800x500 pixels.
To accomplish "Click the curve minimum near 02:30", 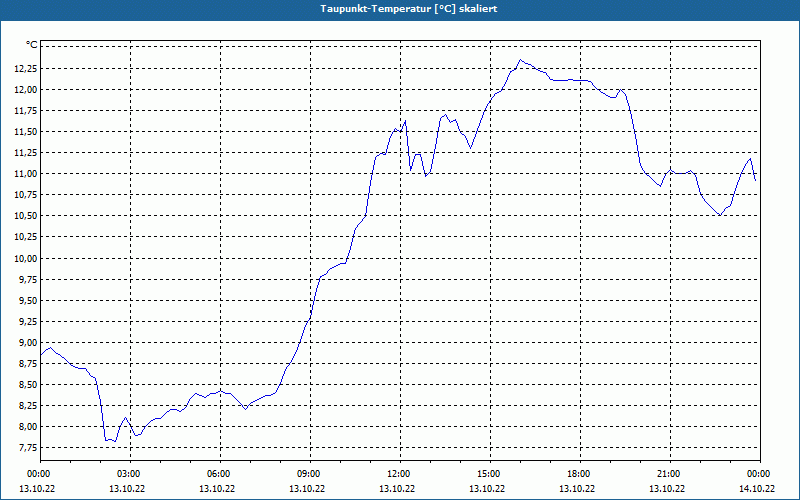I will (115, 441).
